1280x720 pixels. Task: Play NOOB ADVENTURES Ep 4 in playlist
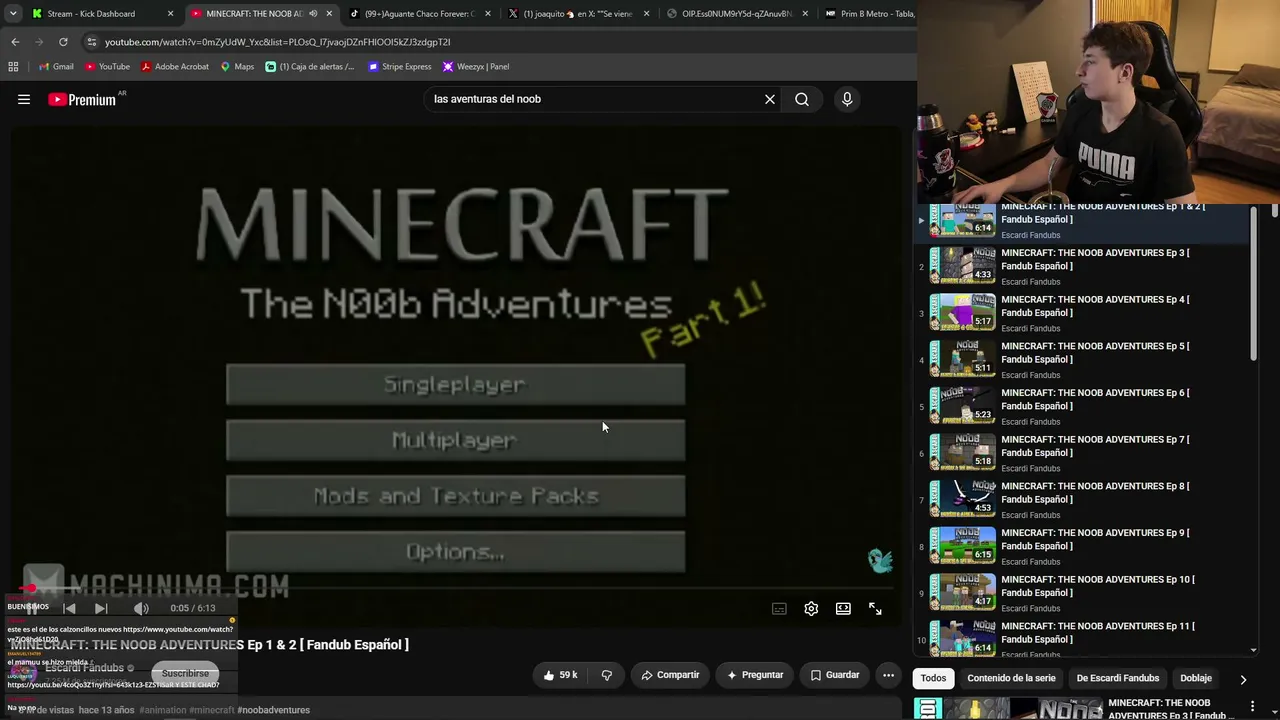[1082, 313]
